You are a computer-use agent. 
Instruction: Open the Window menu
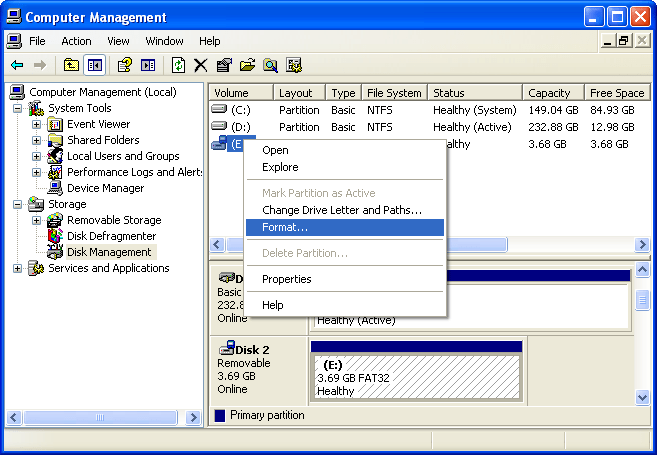point(164,41)
